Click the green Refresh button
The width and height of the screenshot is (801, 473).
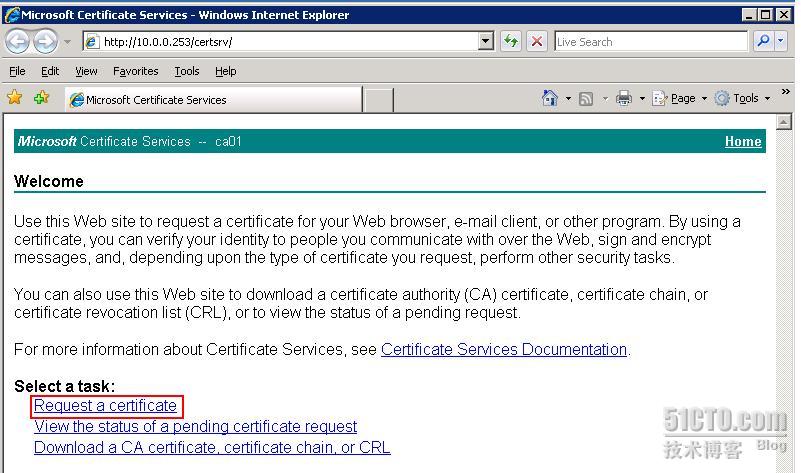click(x=511, y=41)
